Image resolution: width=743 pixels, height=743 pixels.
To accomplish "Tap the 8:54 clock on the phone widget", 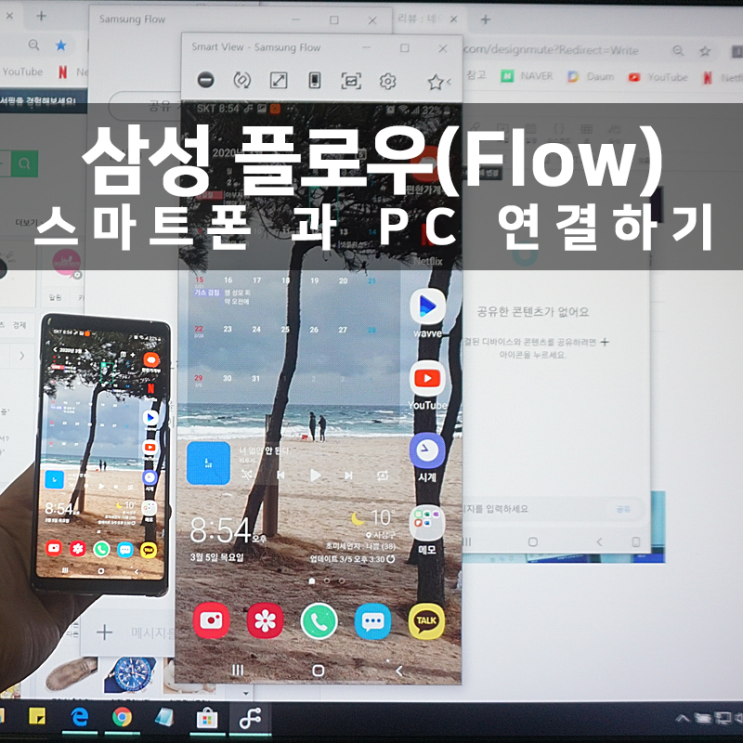I will 220,530.
